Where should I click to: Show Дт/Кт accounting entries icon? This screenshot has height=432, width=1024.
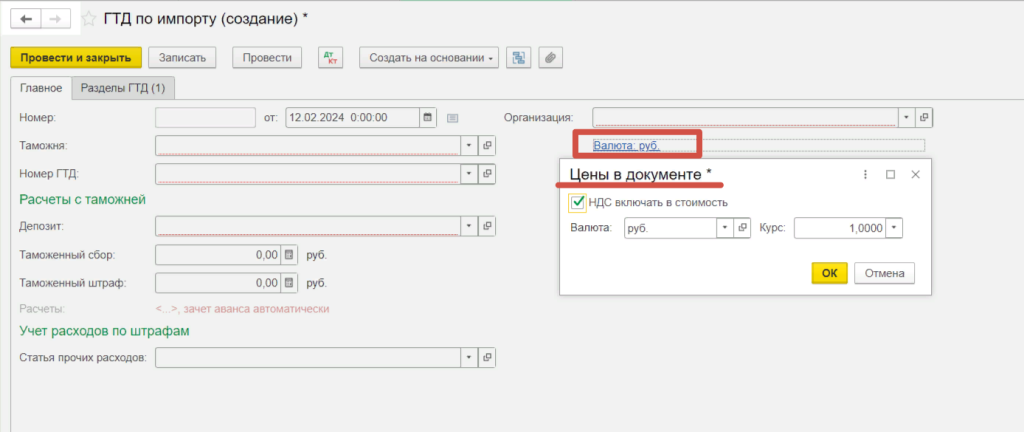click(x=330, y=58)
